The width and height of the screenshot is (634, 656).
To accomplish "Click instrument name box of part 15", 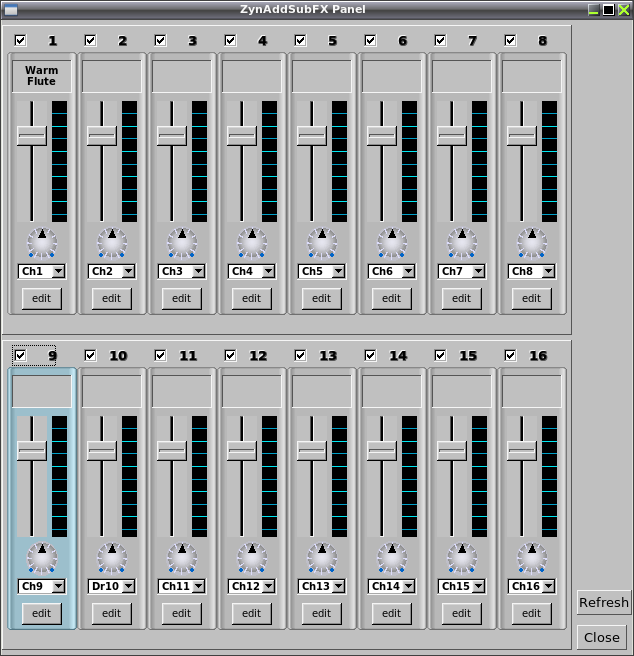I will [462, 391].
